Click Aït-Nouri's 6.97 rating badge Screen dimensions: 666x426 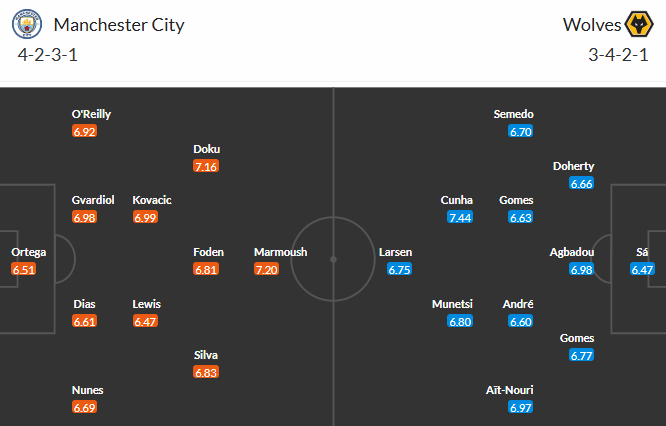(x=520, y=408)
